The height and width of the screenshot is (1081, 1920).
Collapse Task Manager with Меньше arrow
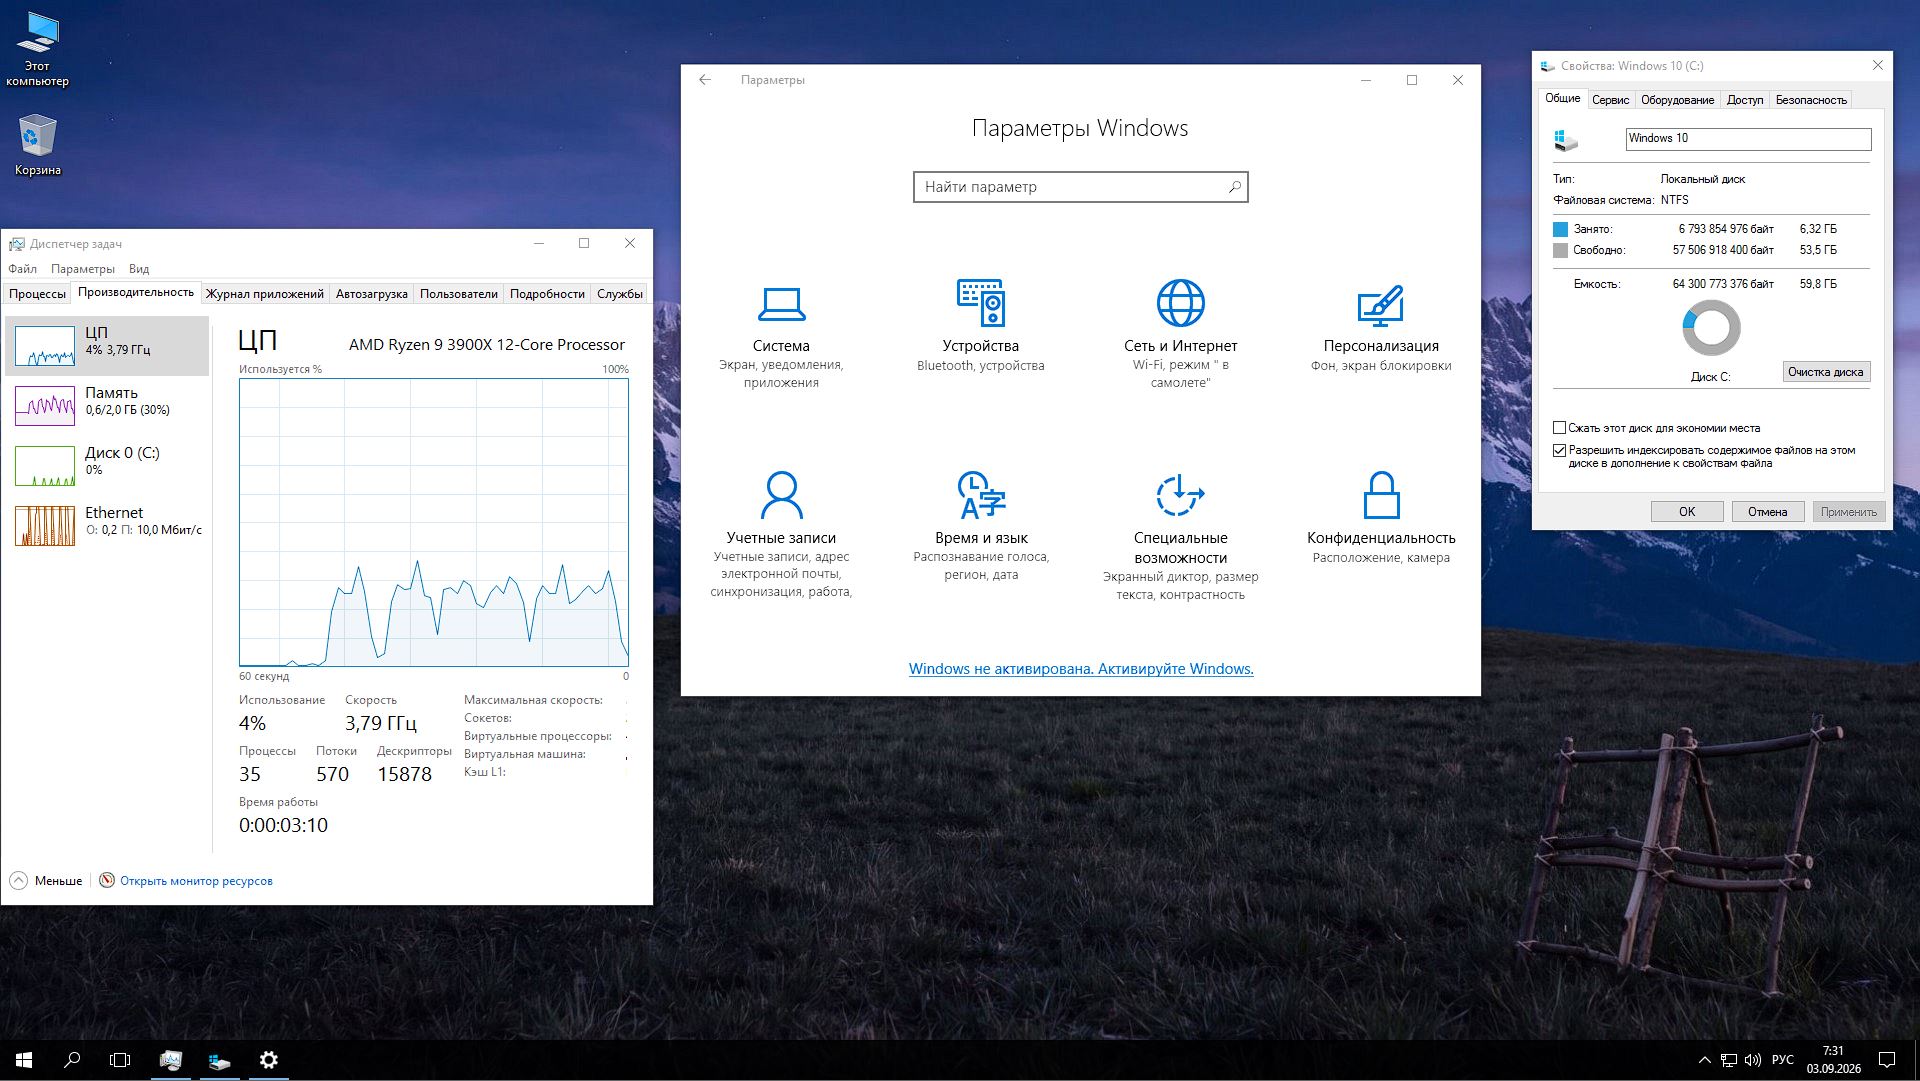(x=18, y=880)
